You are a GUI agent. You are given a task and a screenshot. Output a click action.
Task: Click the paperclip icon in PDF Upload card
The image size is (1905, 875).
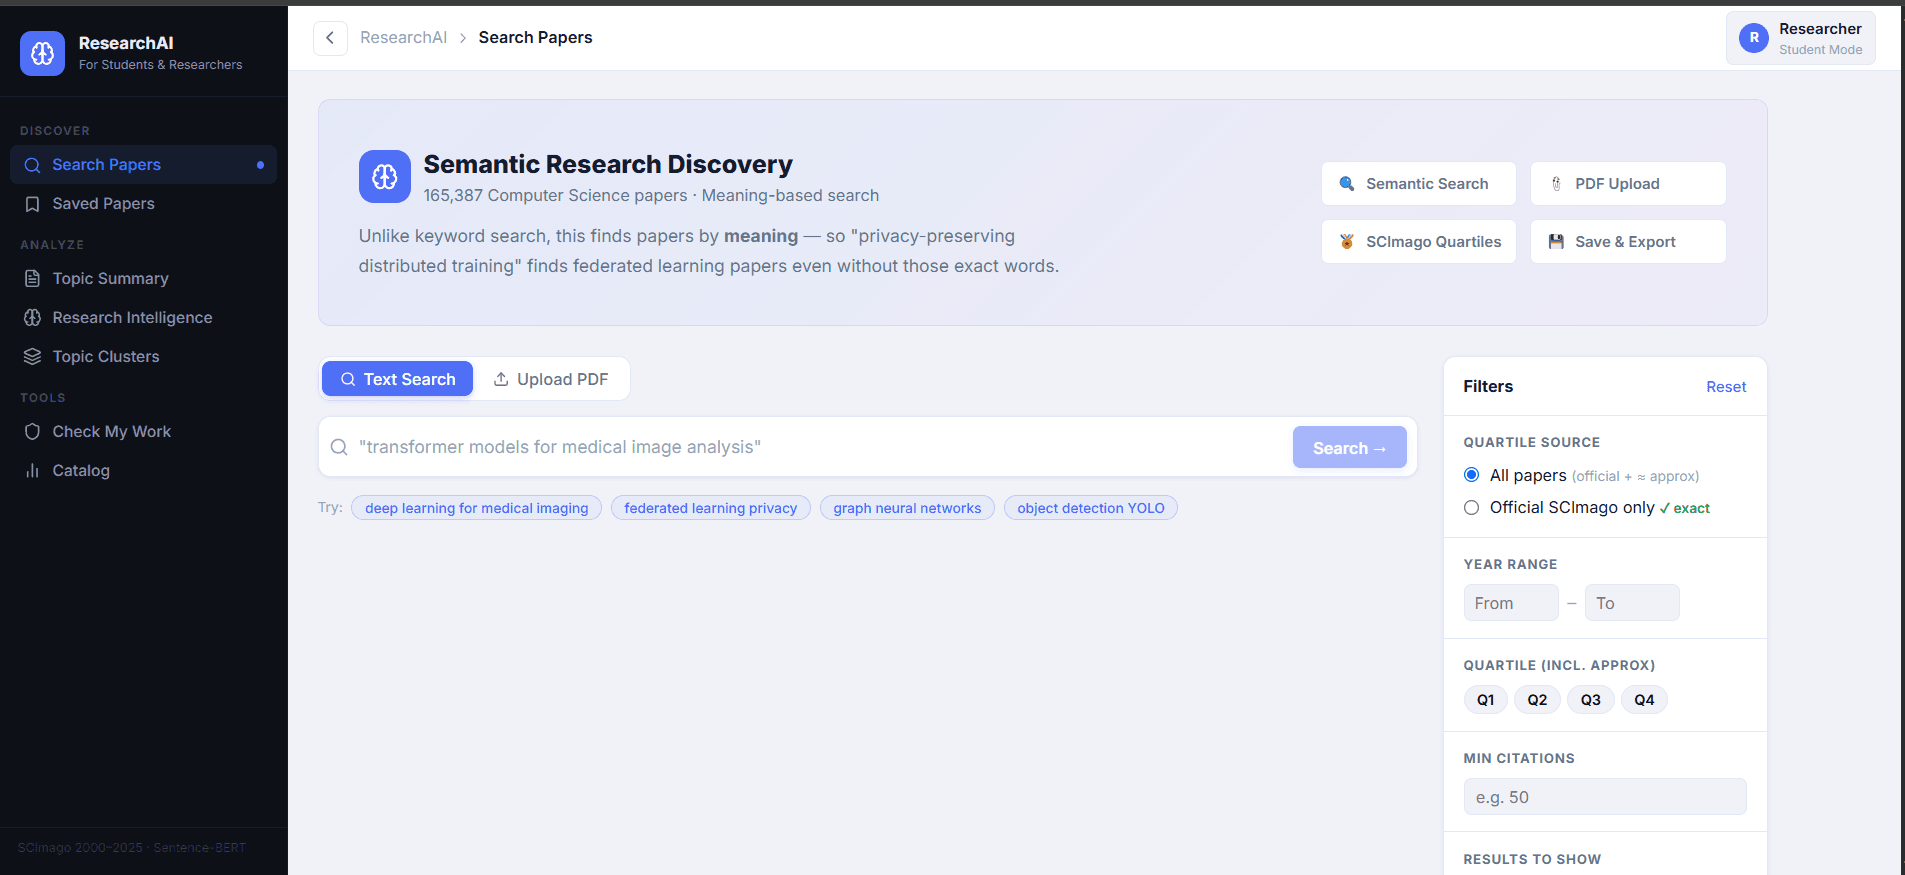coord(1556,184)
